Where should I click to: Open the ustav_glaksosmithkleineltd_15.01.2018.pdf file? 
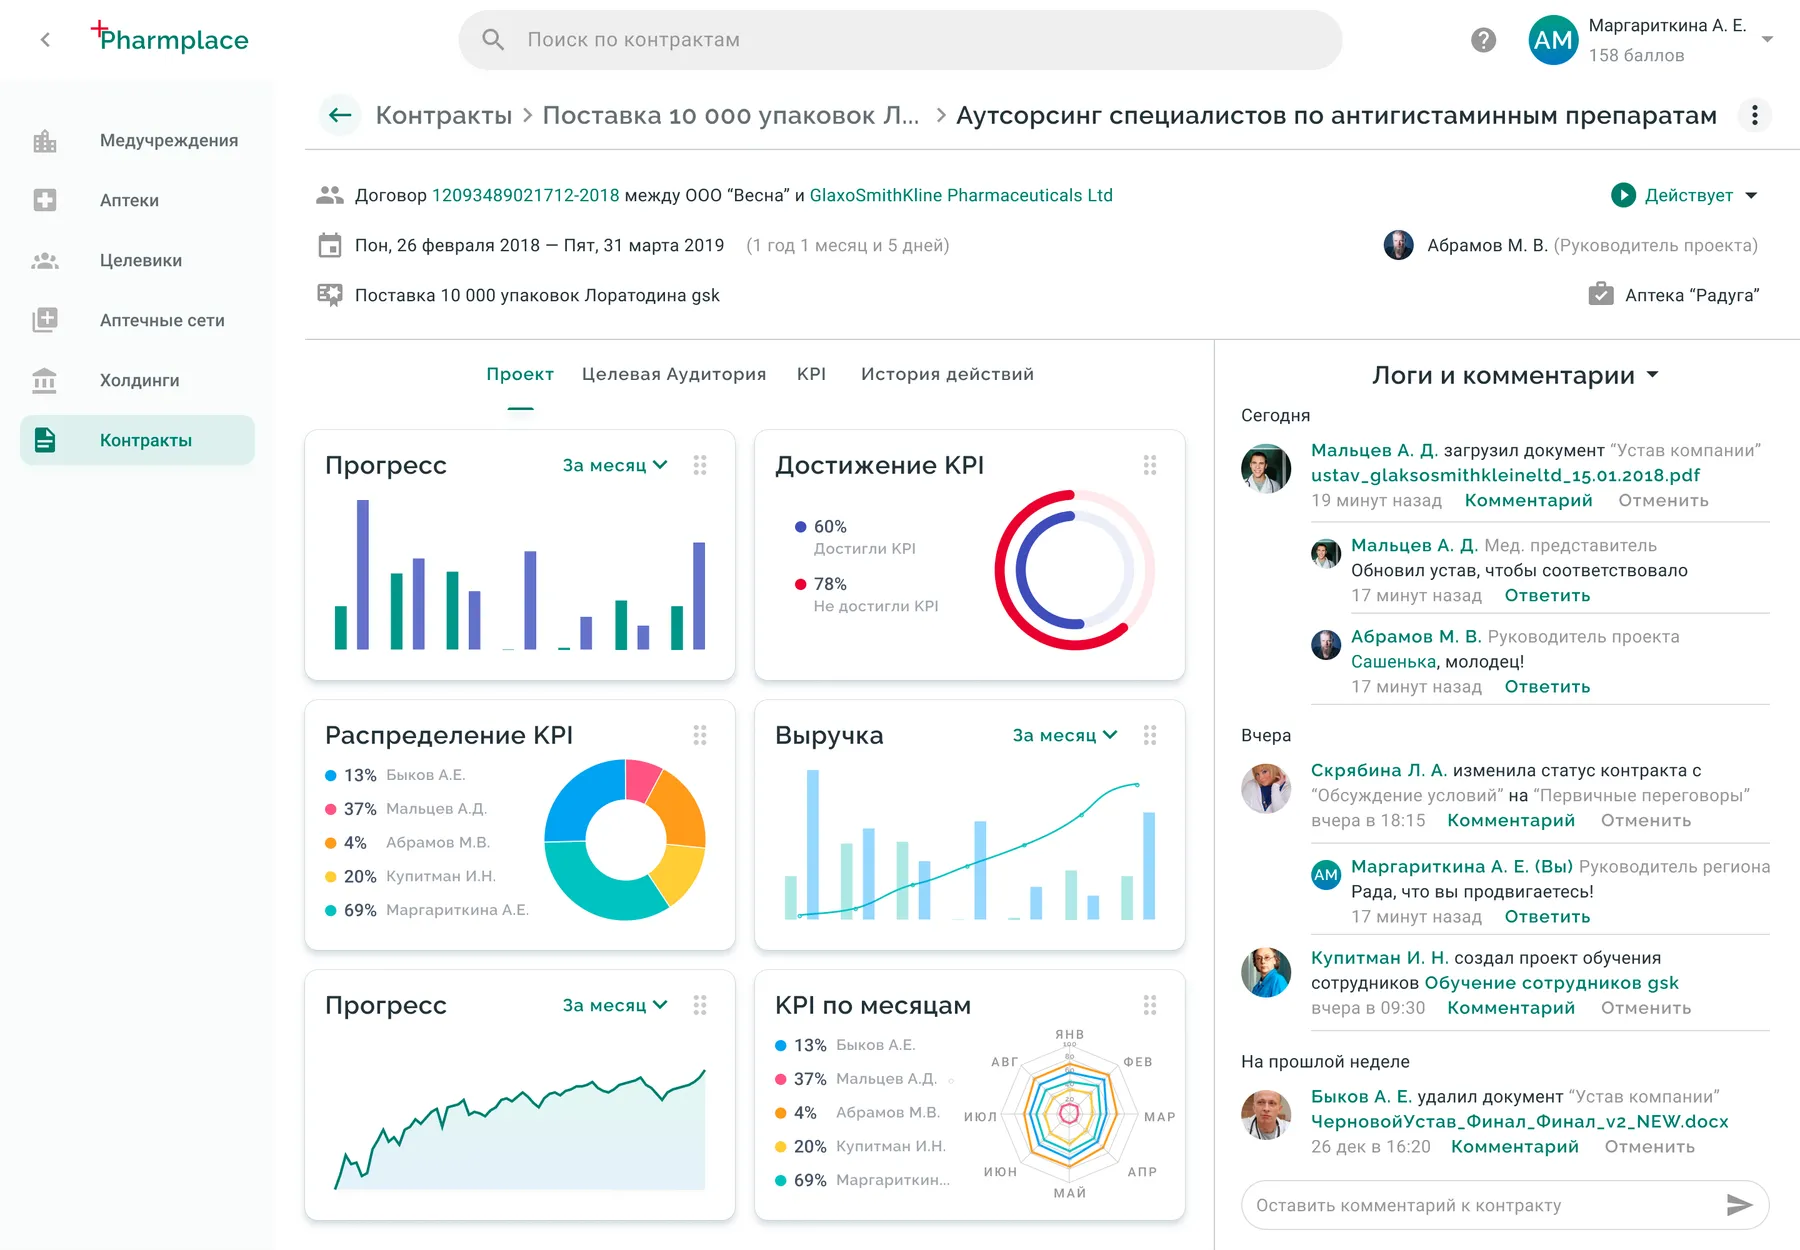click(1505, 476)
